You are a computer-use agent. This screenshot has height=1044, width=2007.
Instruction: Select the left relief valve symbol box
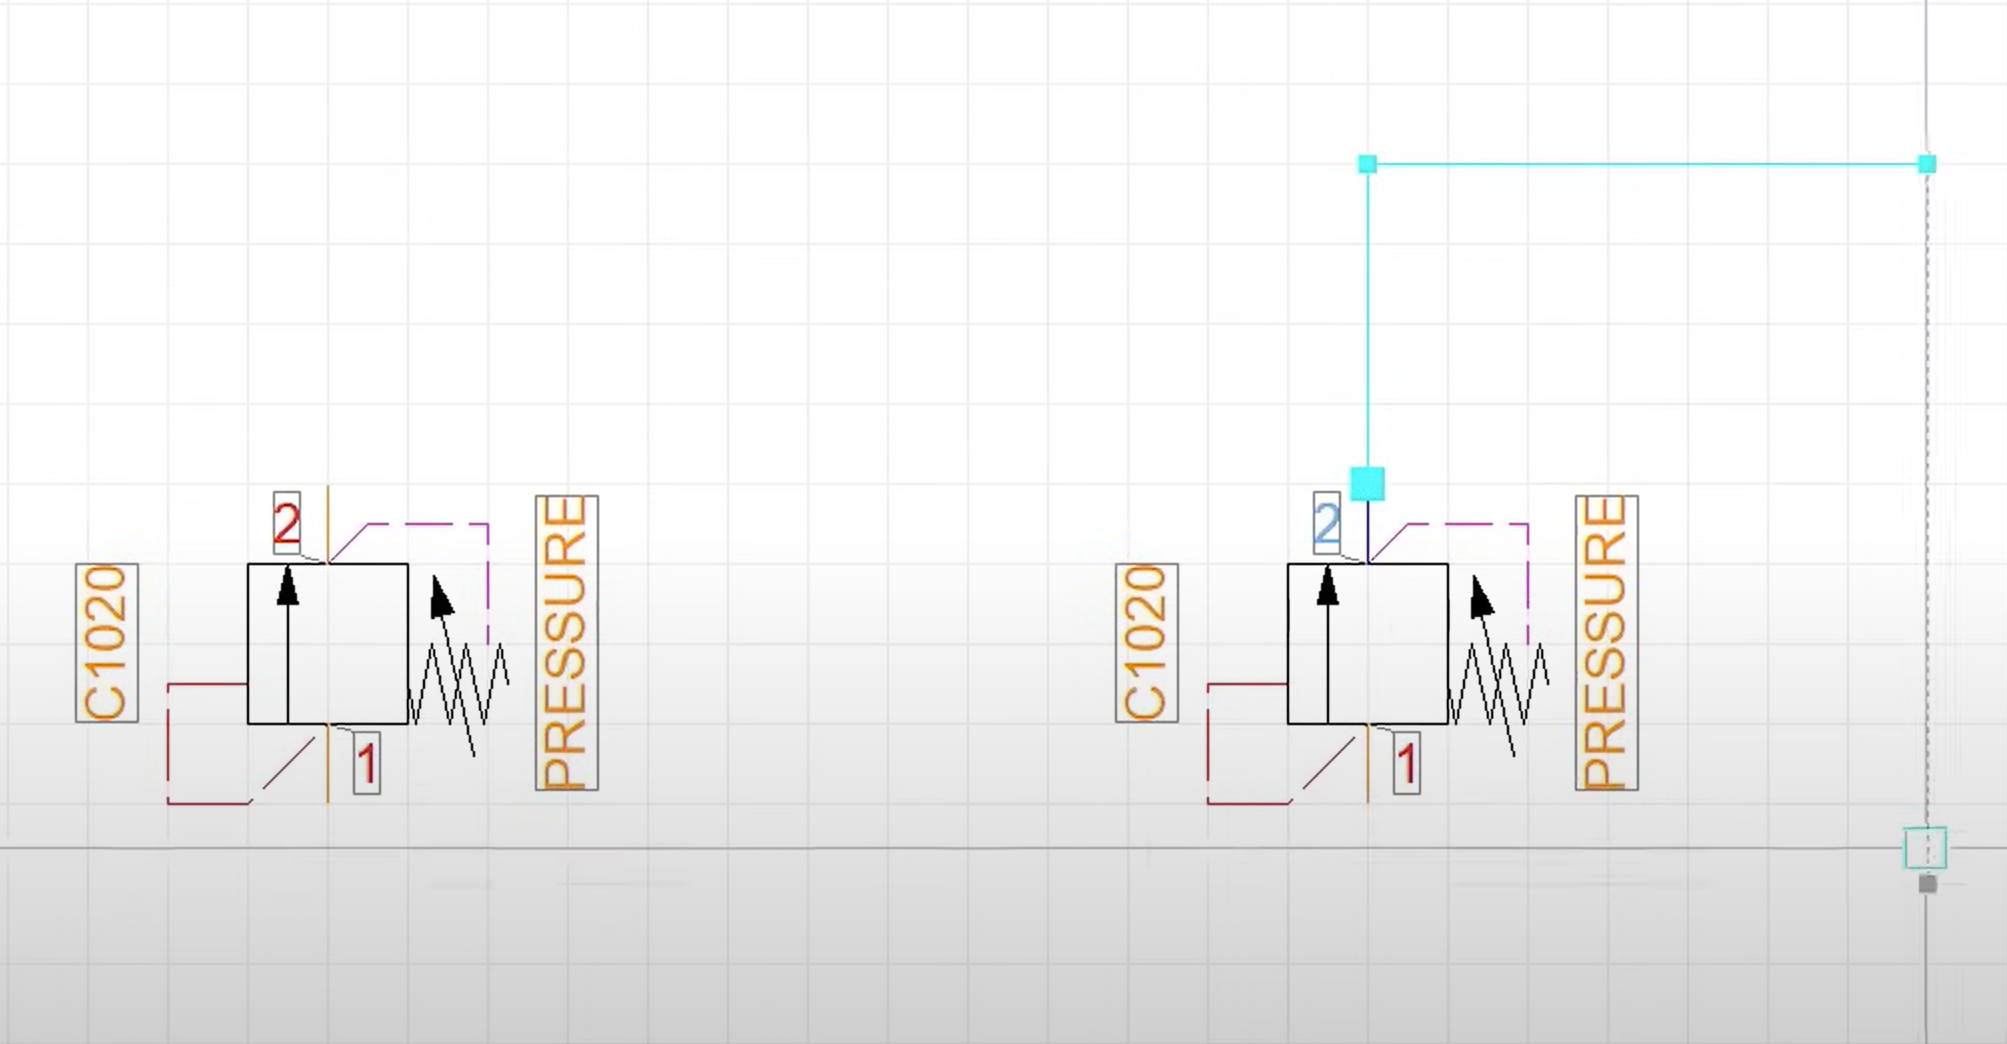coord(328,643)
